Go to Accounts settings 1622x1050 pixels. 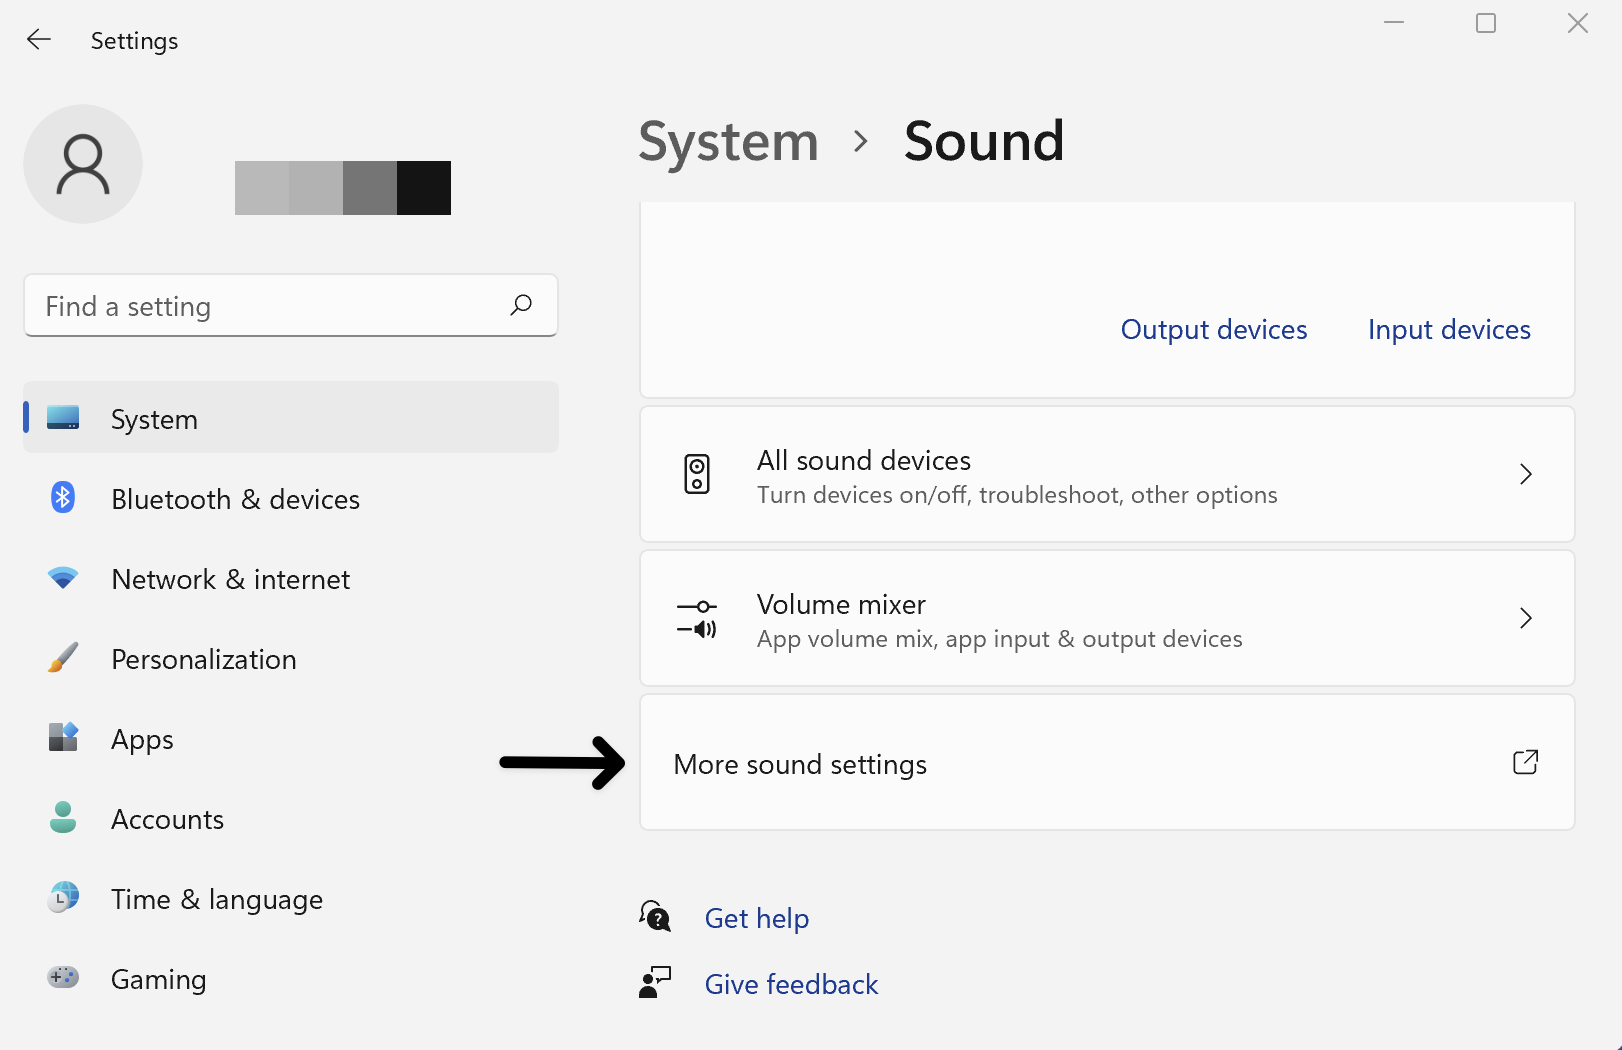(167, 819)
